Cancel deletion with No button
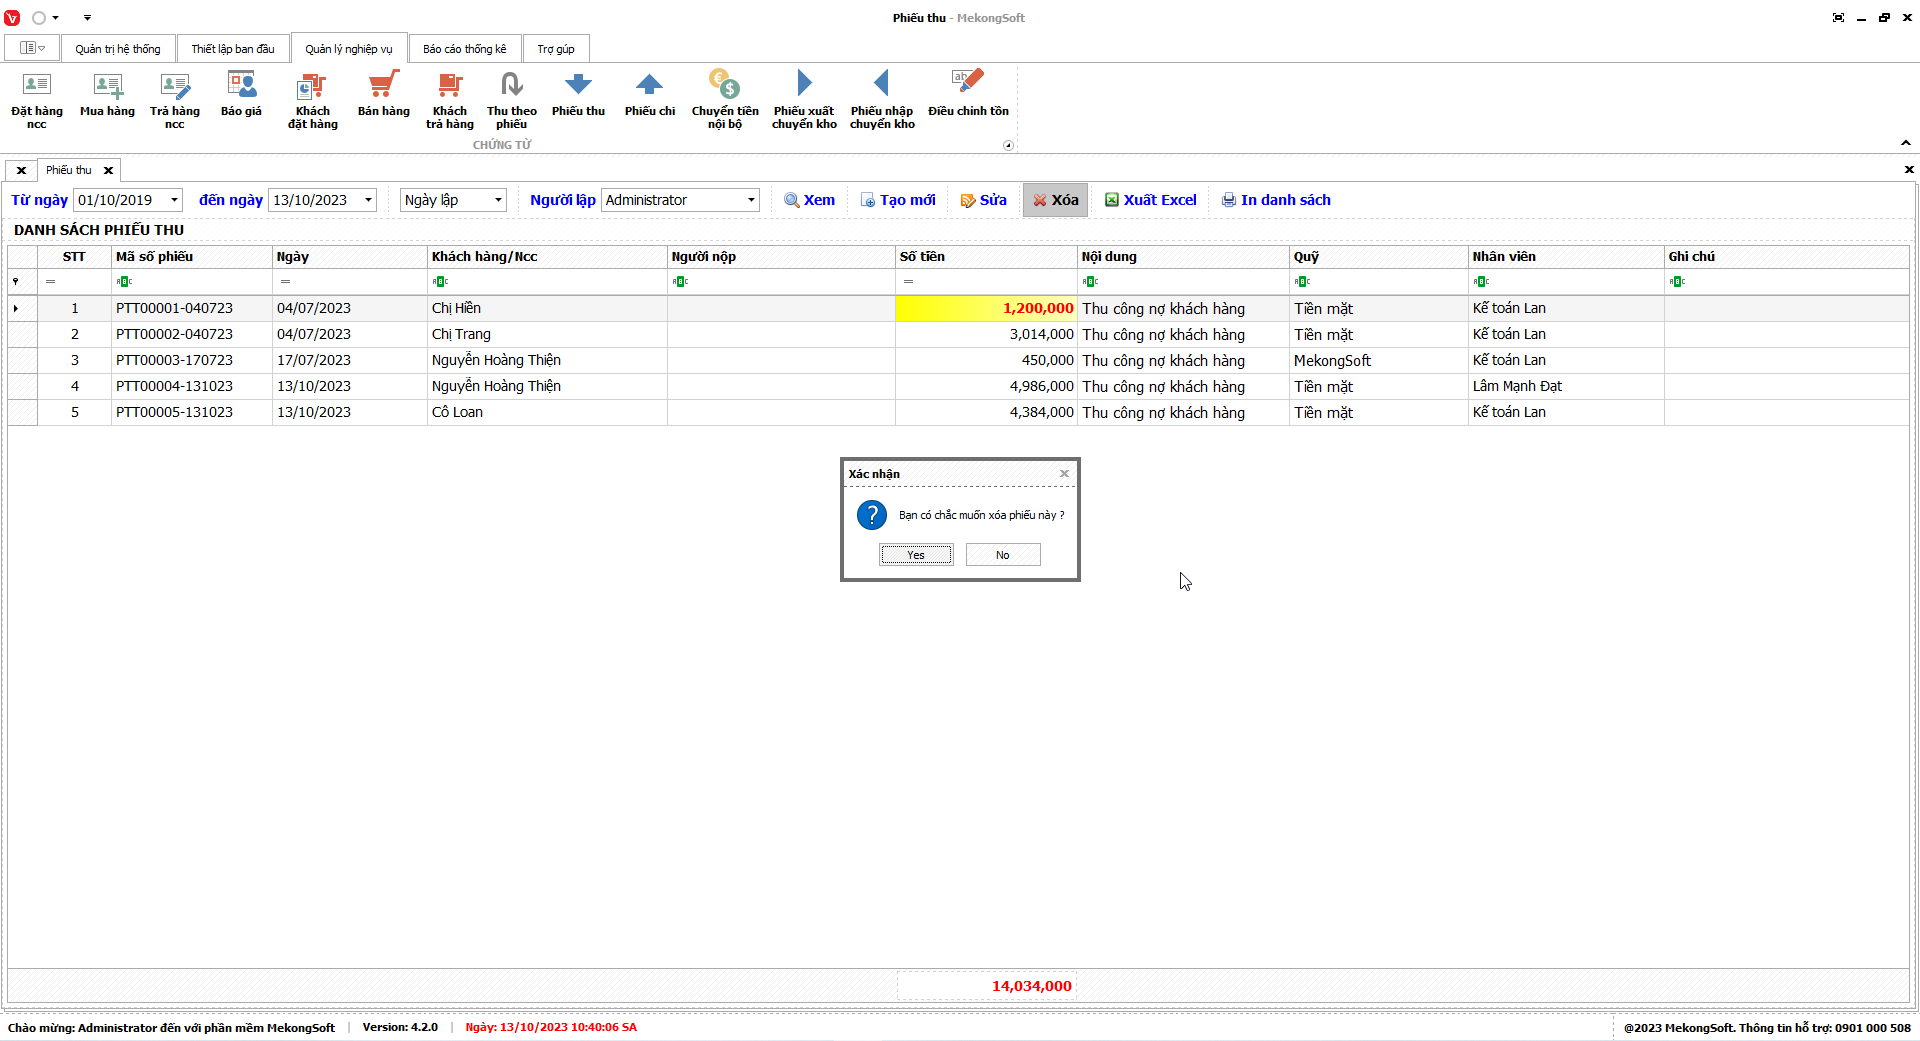Viewport: 1920px width, 1041px height. [x=1003, y=555]
